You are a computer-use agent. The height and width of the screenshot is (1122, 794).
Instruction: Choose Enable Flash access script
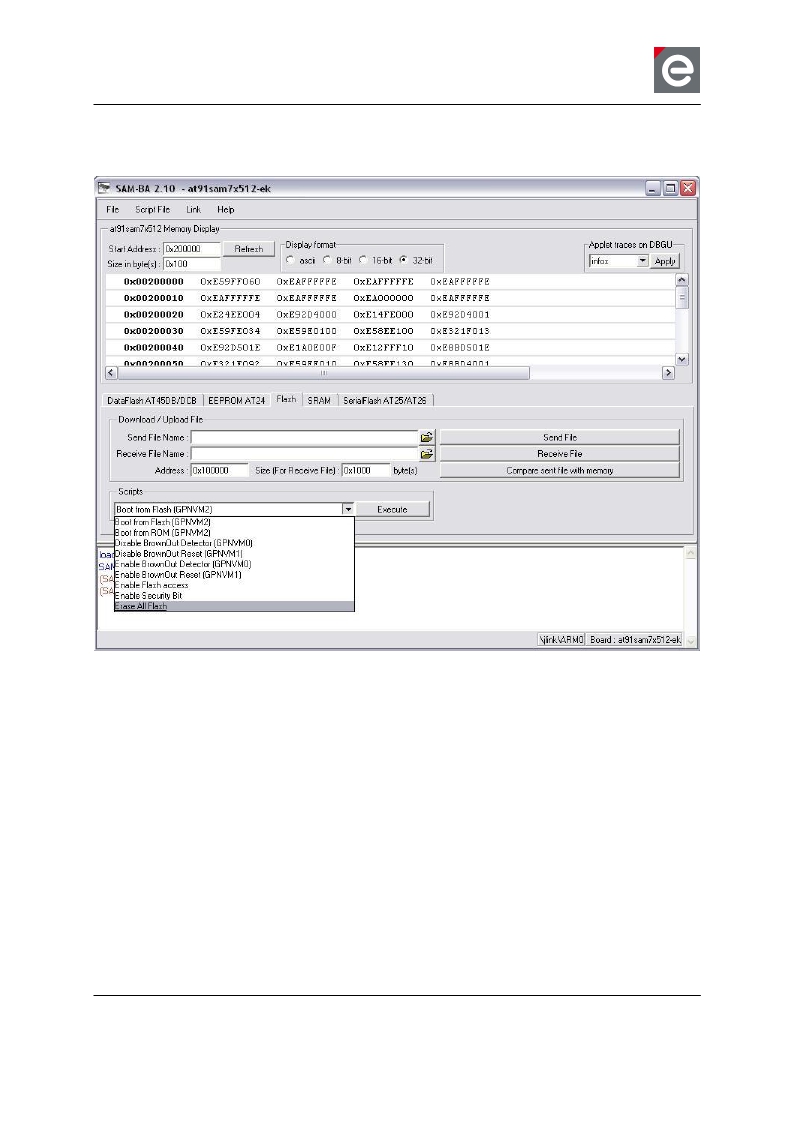[234, 585]
